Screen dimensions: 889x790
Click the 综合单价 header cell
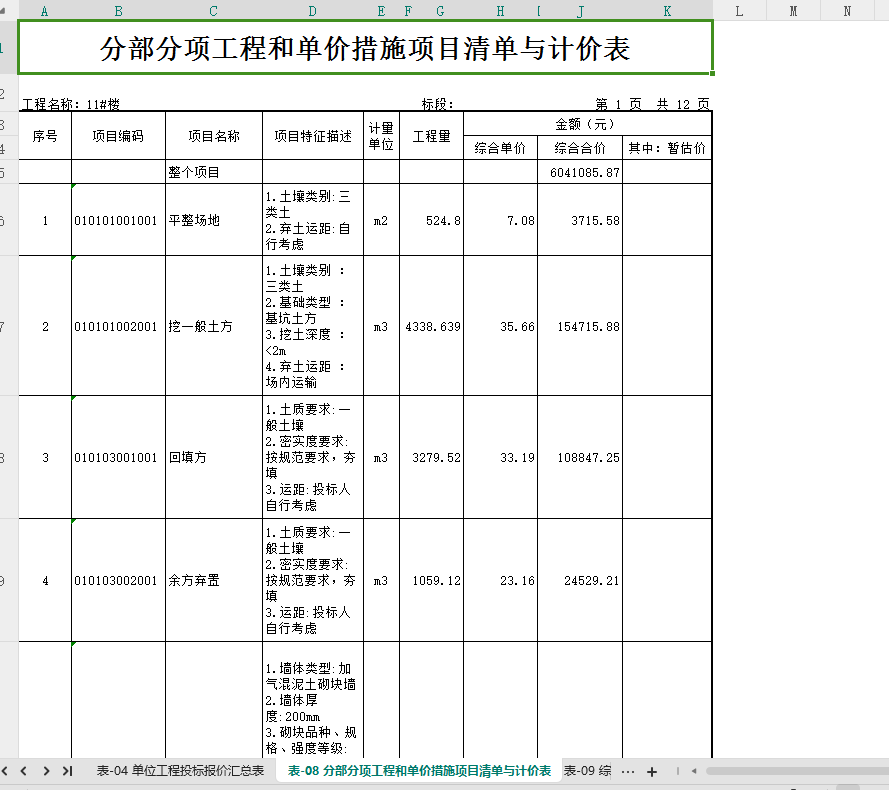pyautogui.click(x=501, y=148)
